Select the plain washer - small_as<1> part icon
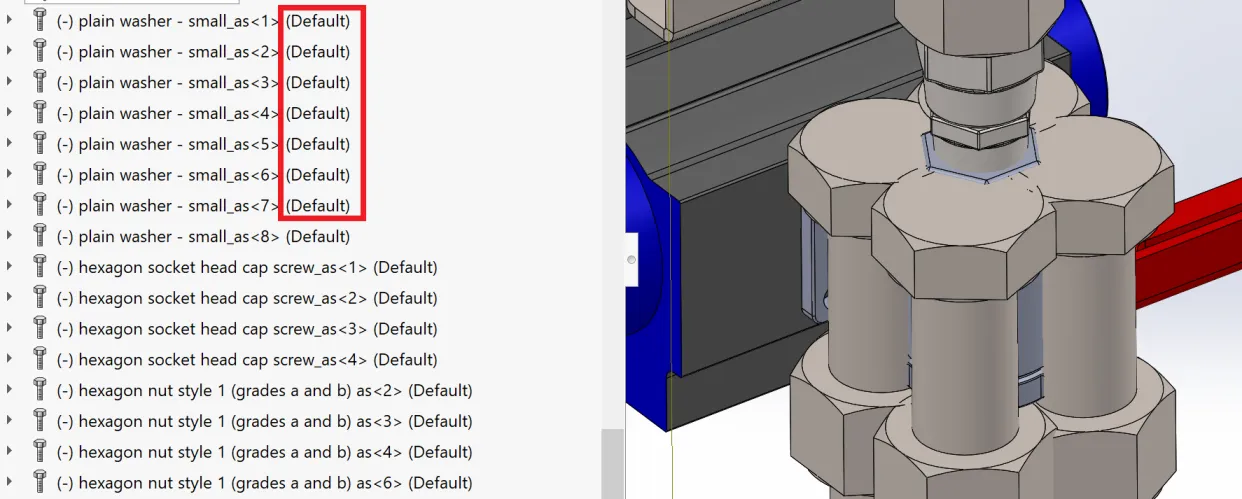This screenshot has height=499, width=1242. 40,20
